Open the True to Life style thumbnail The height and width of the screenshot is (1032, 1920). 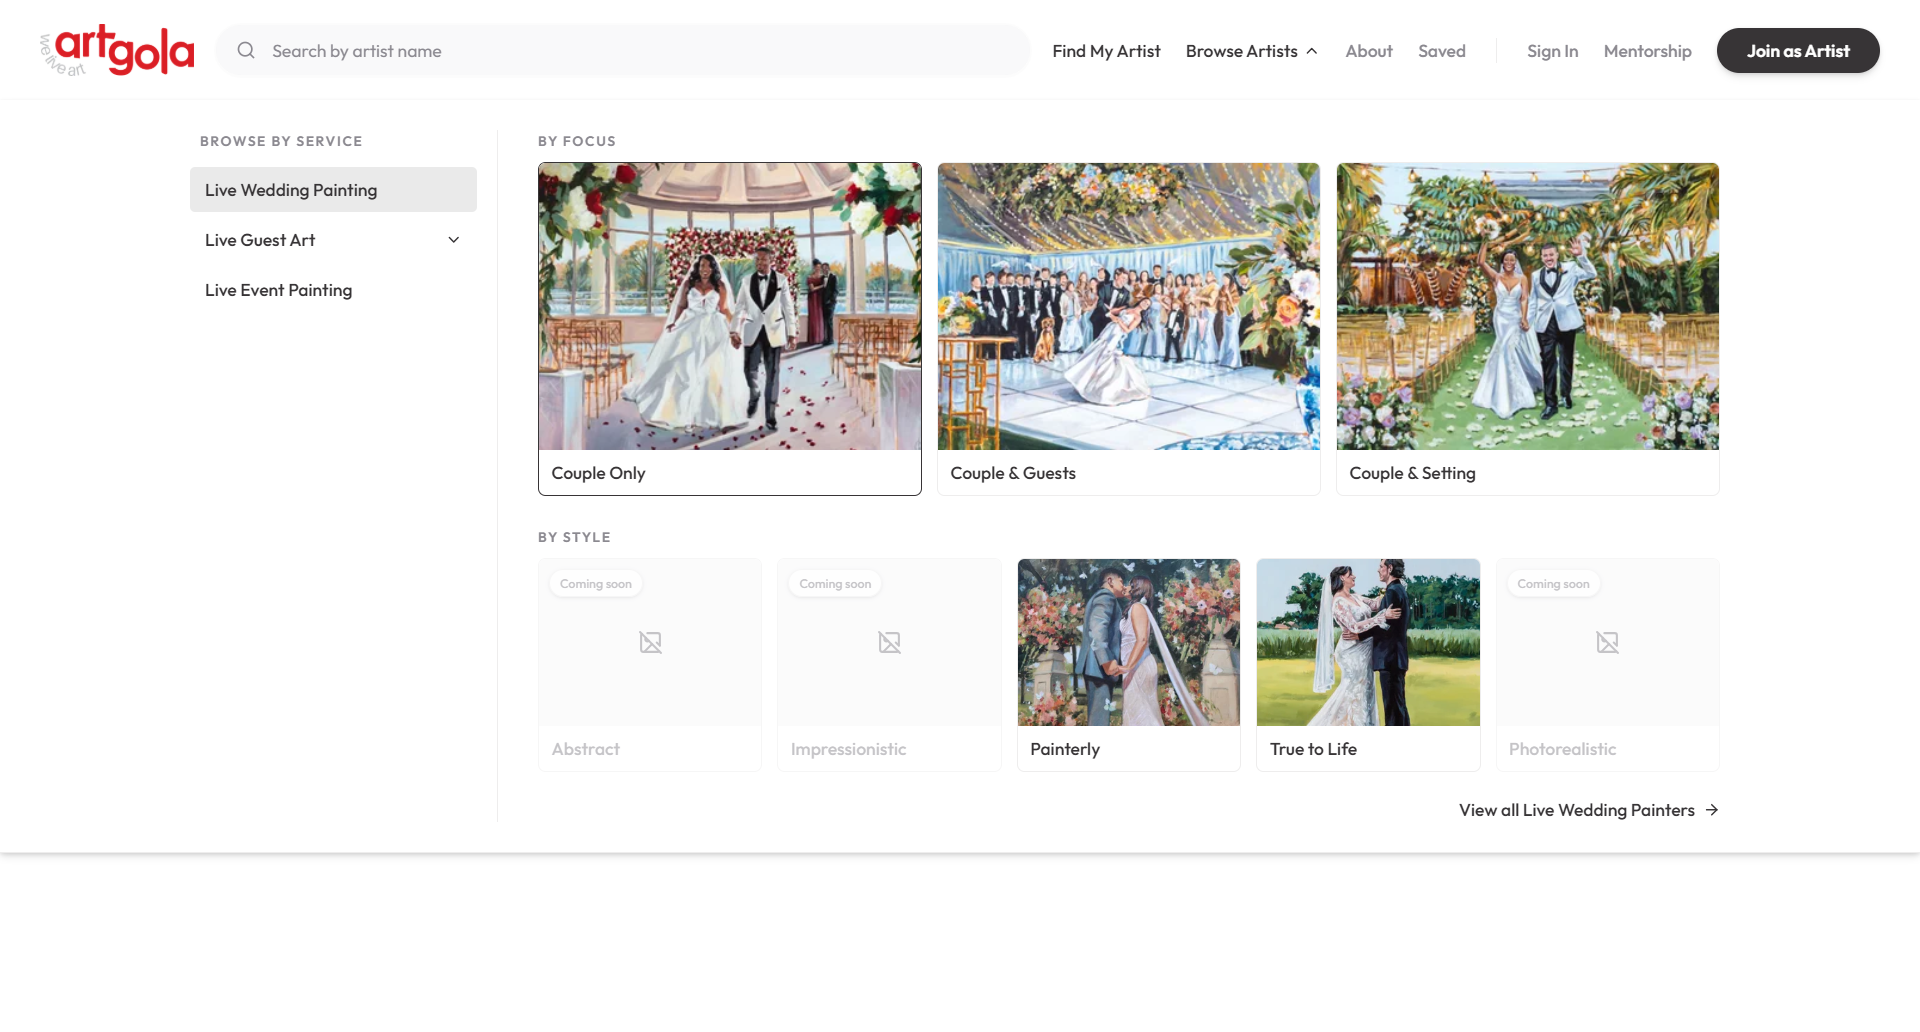click(x=1368, y=642)
